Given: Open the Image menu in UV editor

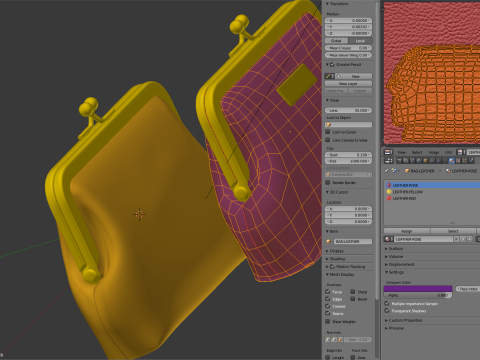Looking at the screenshot, I should [x=434, y=152].
